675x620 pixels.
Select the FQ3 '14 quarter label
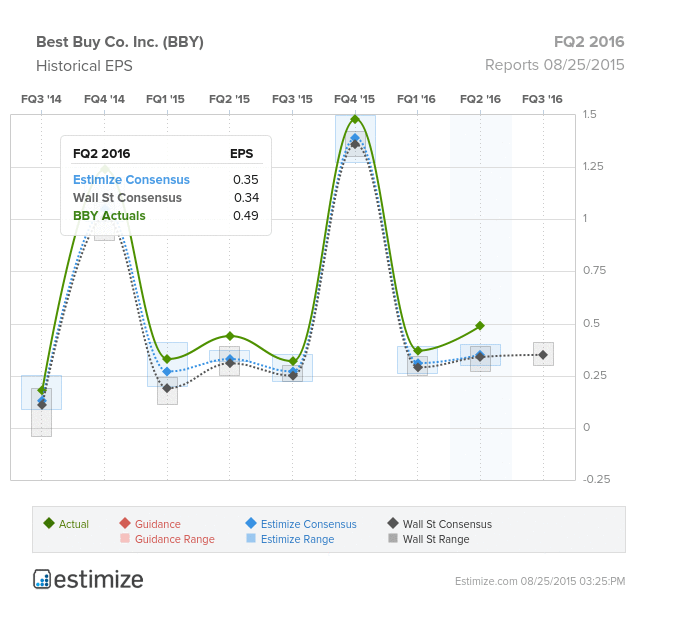pyautogui.click(x=41, y=99)
